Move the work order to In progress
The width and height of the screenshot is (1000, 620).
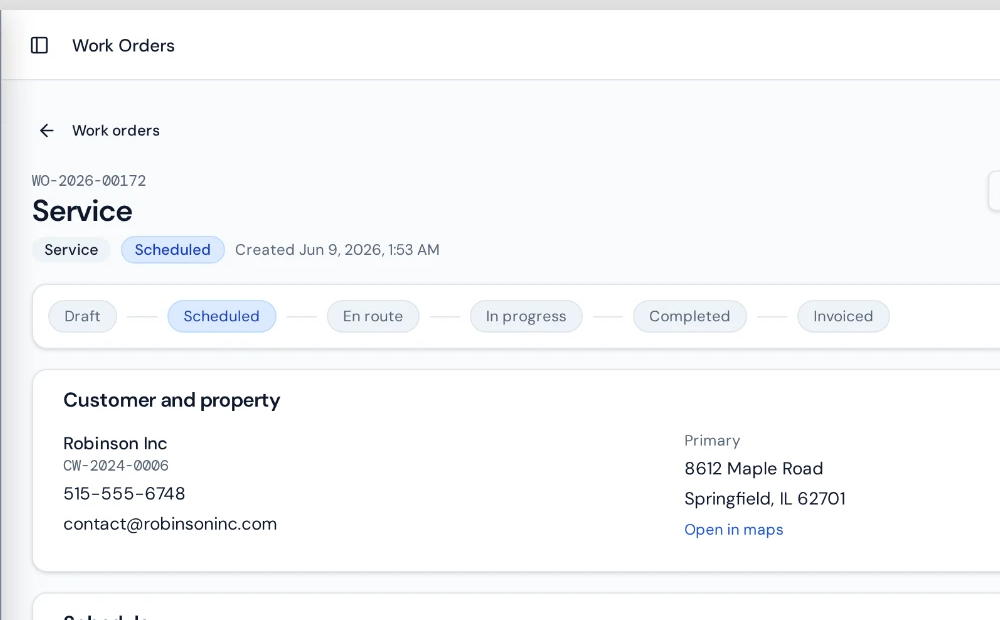coord(526,316)
